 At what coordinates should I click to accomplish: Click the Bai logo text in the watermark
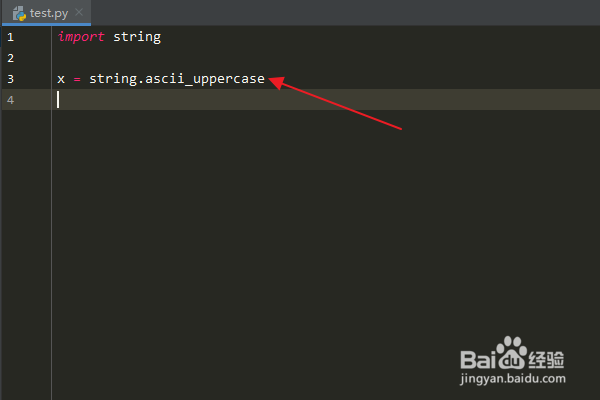click(x=477, y=356)
